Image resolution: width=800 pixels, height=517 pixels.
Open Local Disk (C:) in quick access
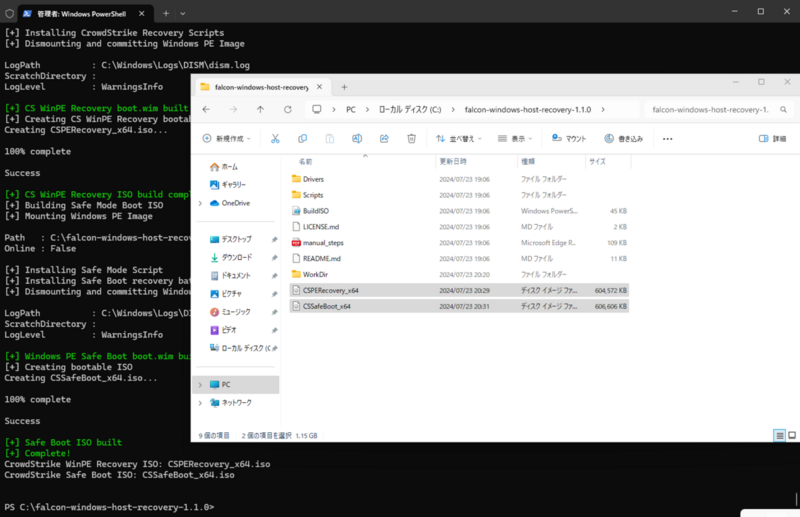[x=240, y=348]
